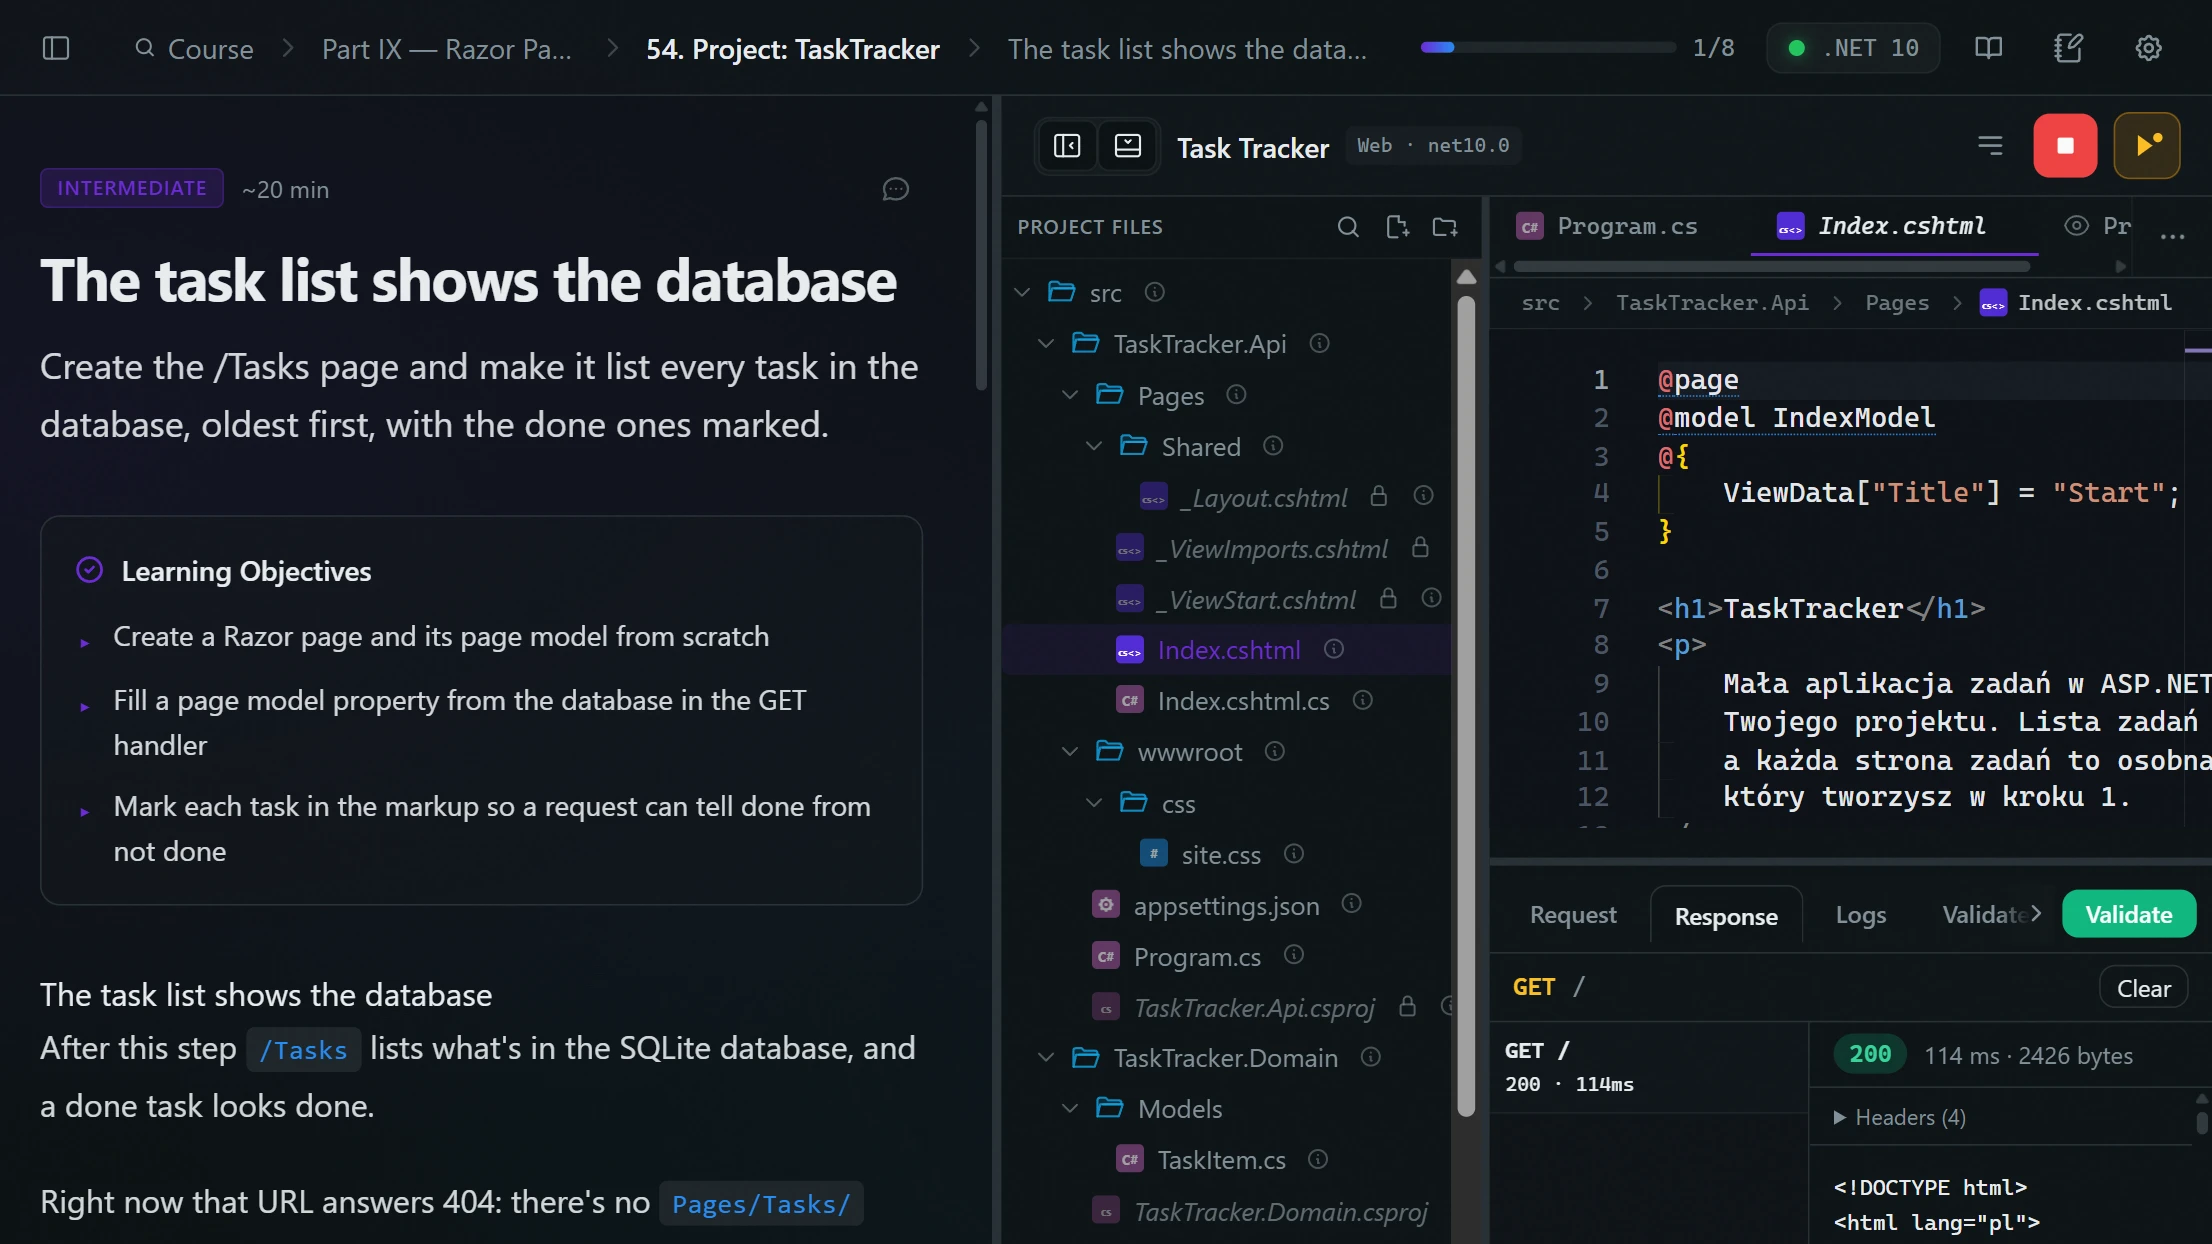The width and height of the screenshot is (2212, 1244).
Task: Toggle bottom panel layout button
Action: tap(1128, 146)
